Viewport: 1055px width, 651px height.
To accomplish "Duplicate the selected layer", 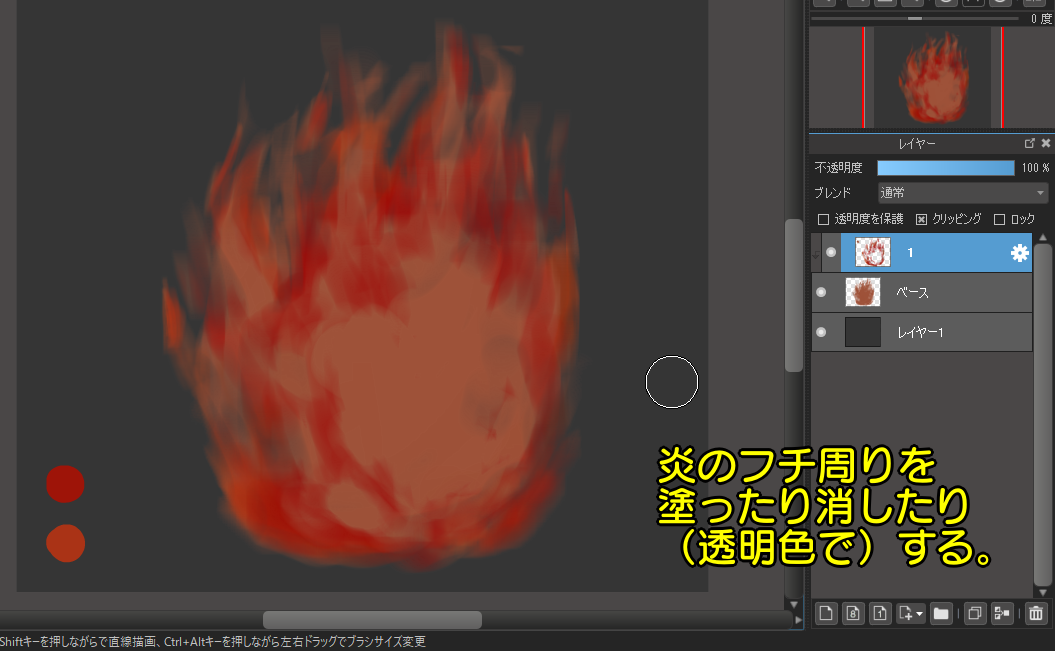I will (x=976, y=613).
